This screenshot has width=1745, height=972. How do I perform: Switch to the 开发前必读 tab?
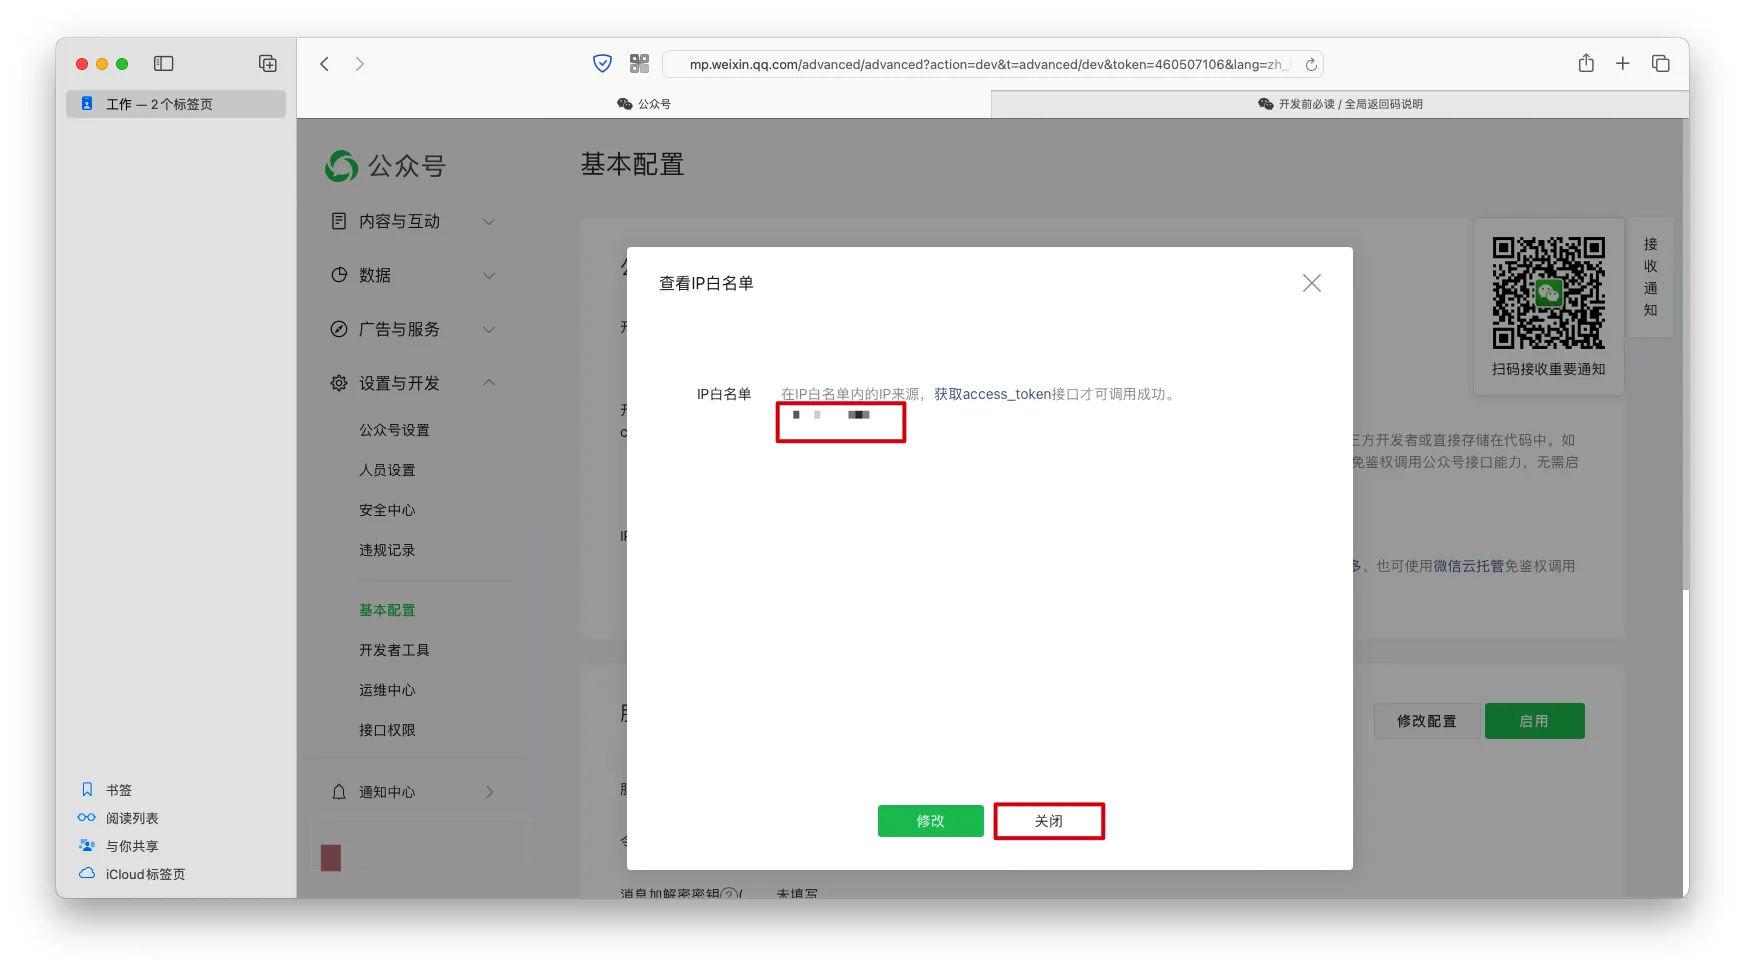point(1339,104)
